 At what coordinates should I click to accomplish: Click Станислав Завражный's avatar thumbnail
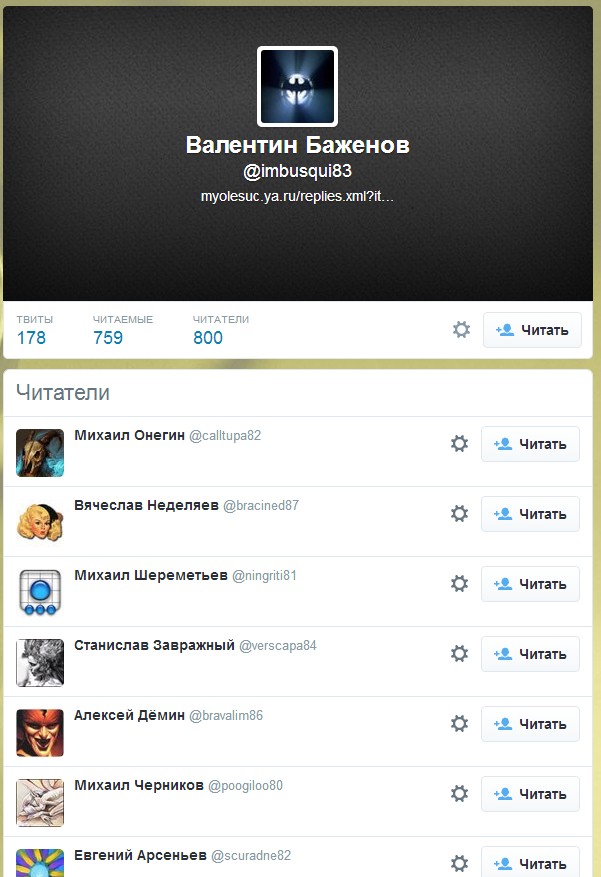(40, 663)
